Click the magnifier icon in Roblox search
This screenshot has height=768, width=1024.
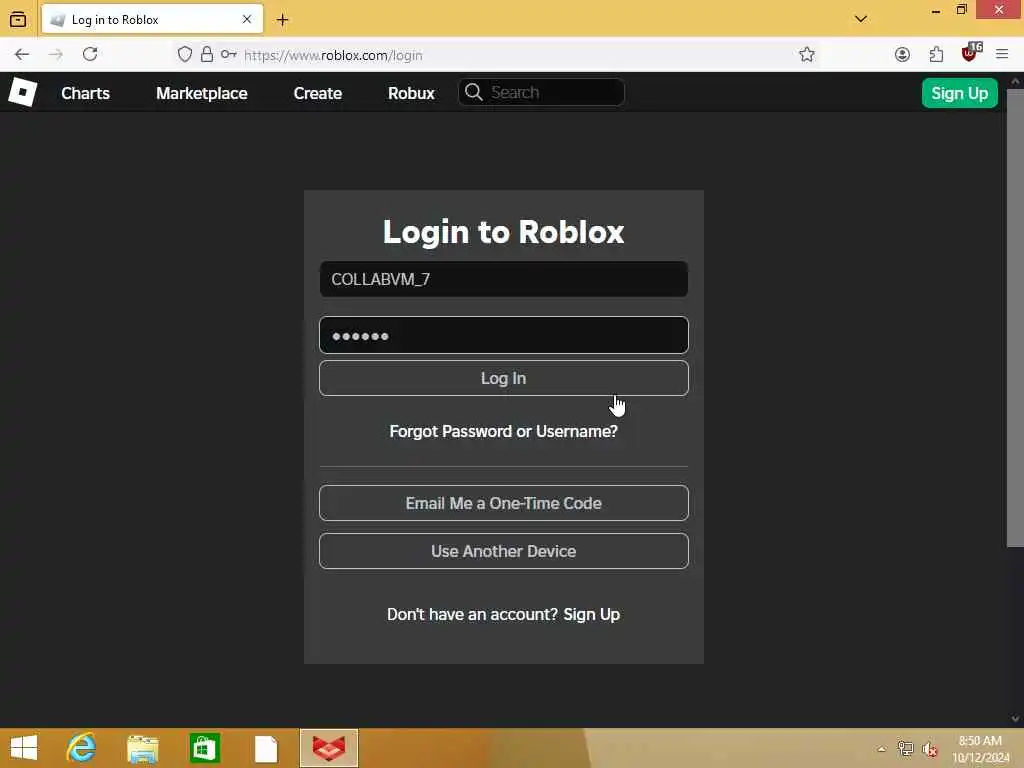coord(473,92)
